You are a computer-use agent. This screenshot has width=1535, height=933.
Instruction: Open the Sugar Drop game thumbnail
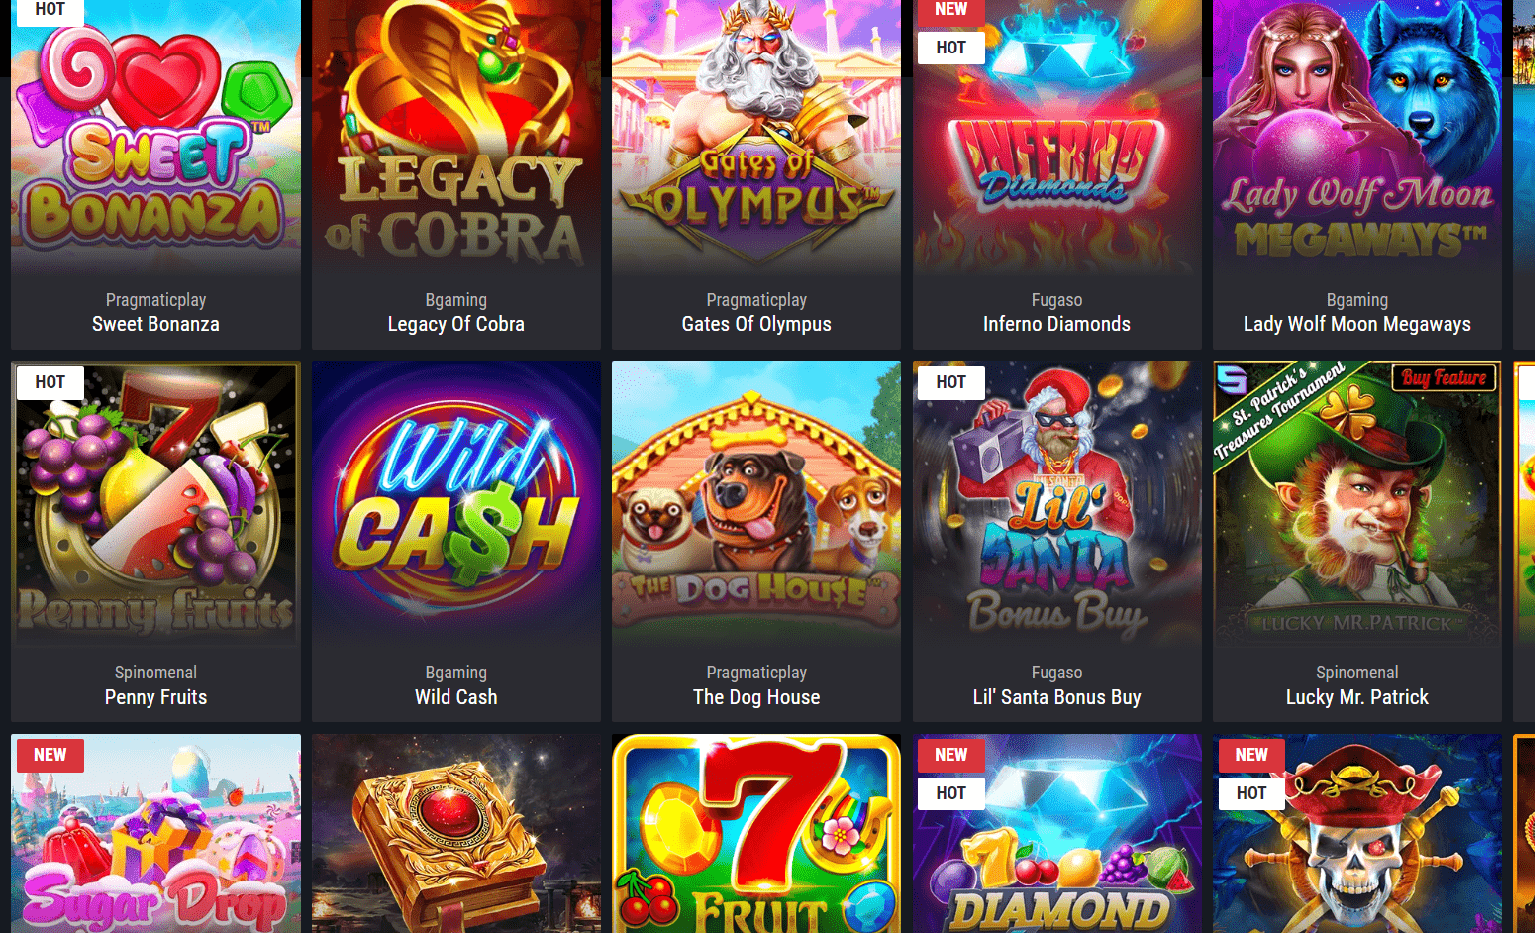pos(156,834)
